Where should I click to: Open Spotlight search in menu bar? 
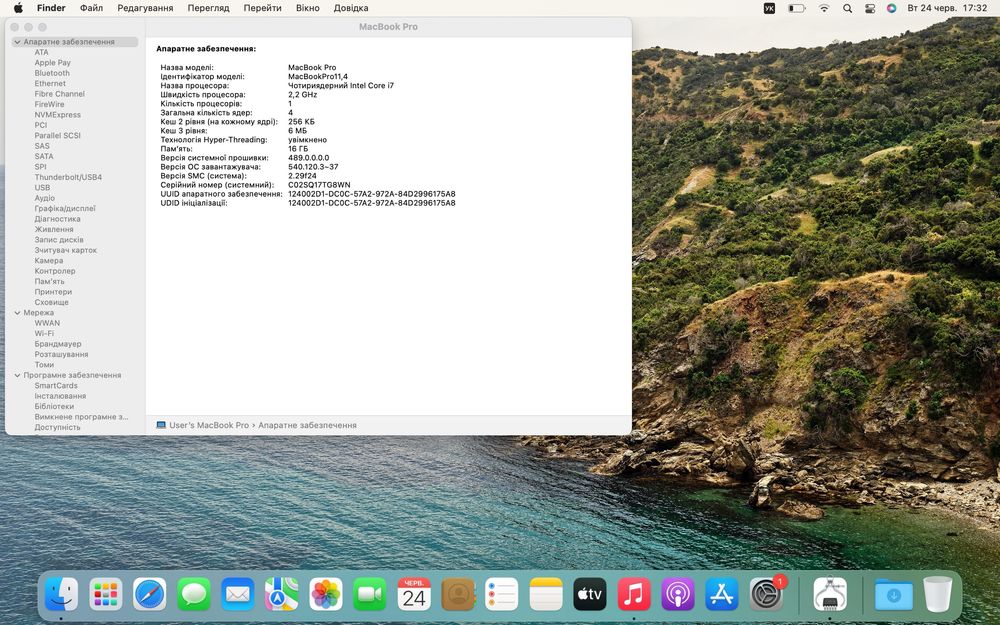point(847,8)
